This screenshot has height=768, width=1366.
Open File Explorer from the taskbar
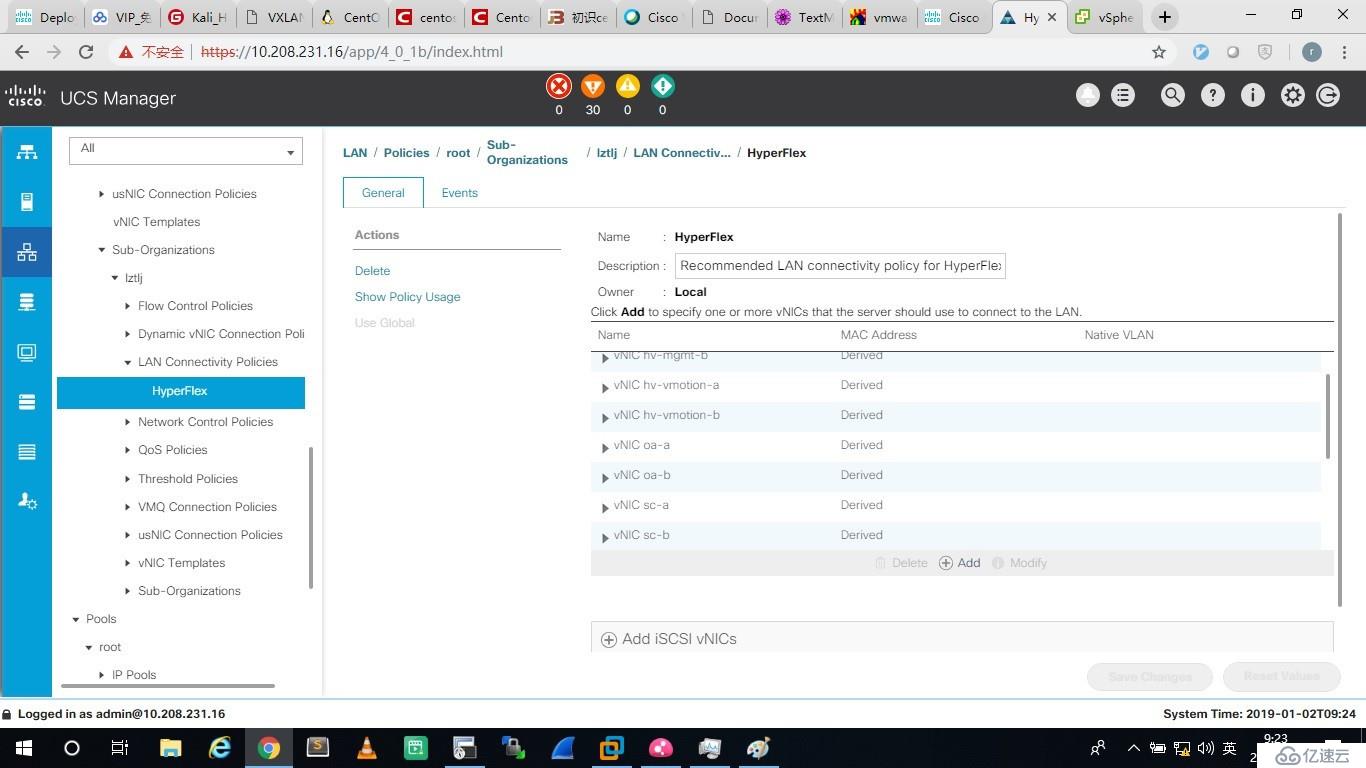pos(170,748)
